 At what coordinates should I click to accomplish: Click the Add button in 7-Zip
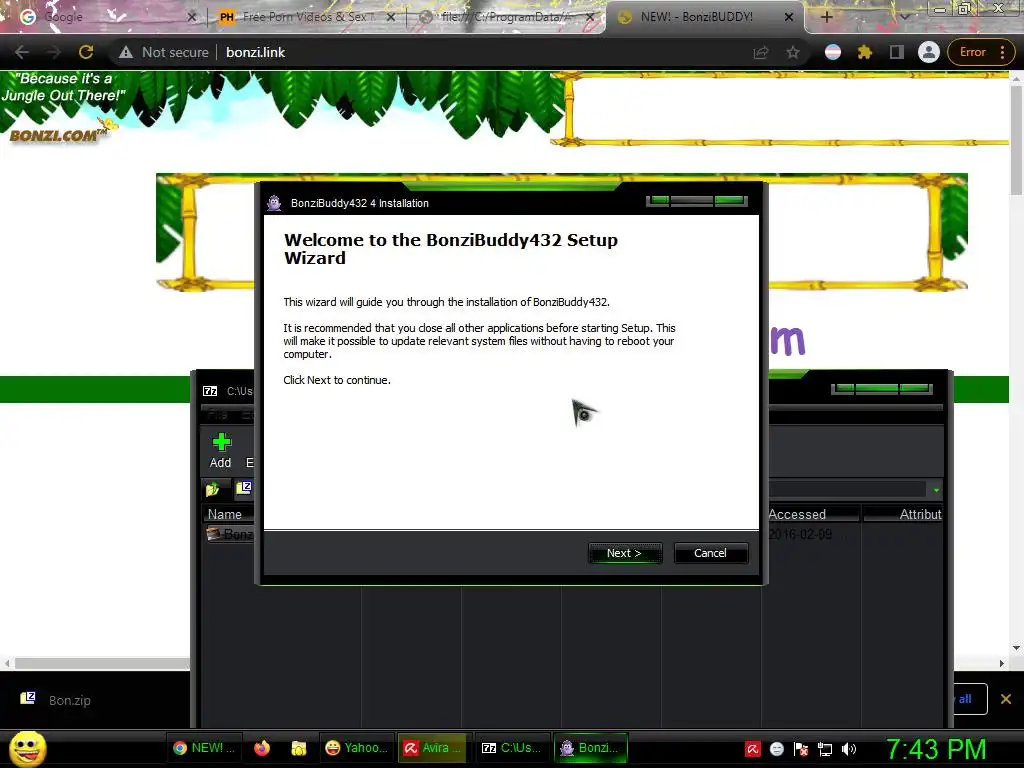221,451
